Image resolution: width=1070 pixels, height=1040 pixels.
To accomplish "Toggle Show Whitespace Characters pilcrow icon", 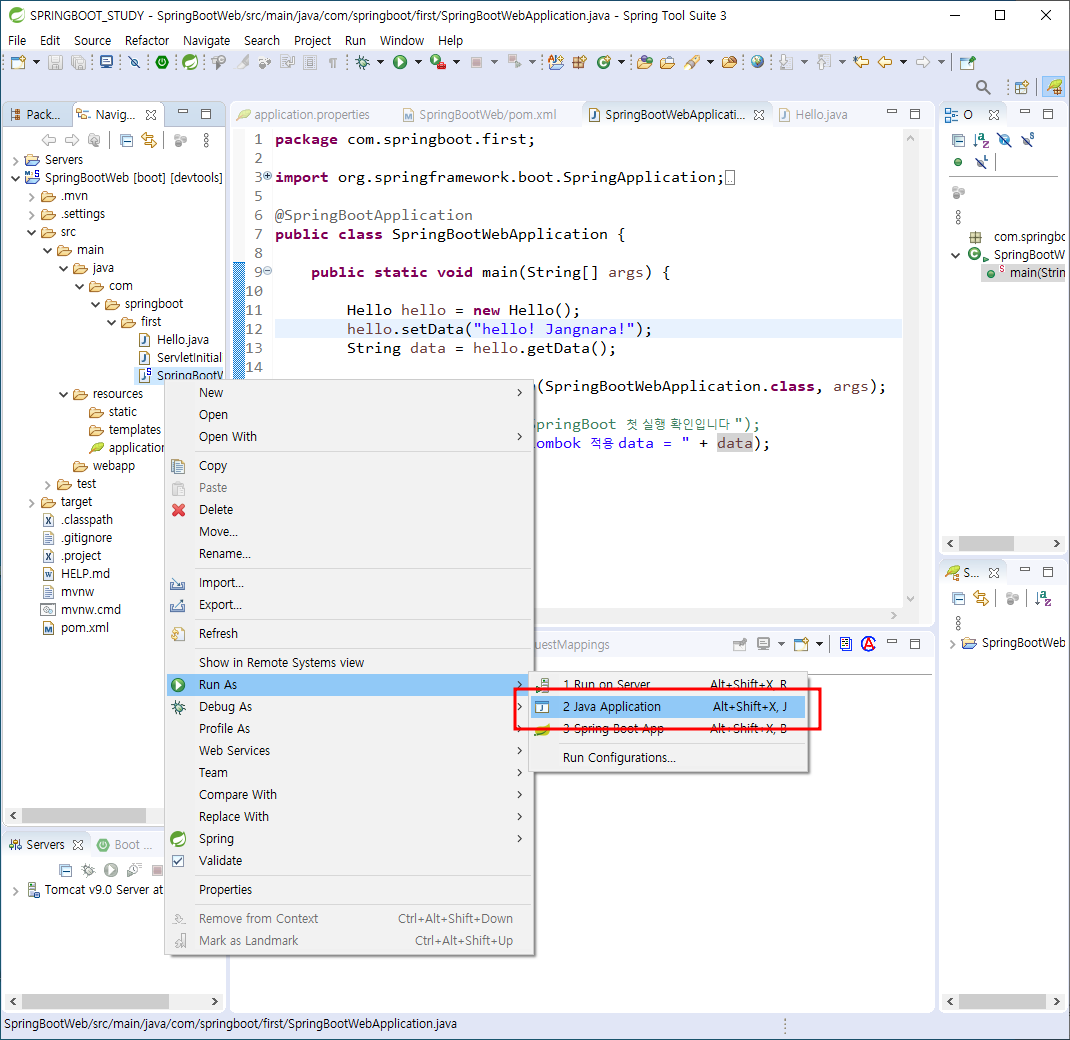I will [333, 63].
